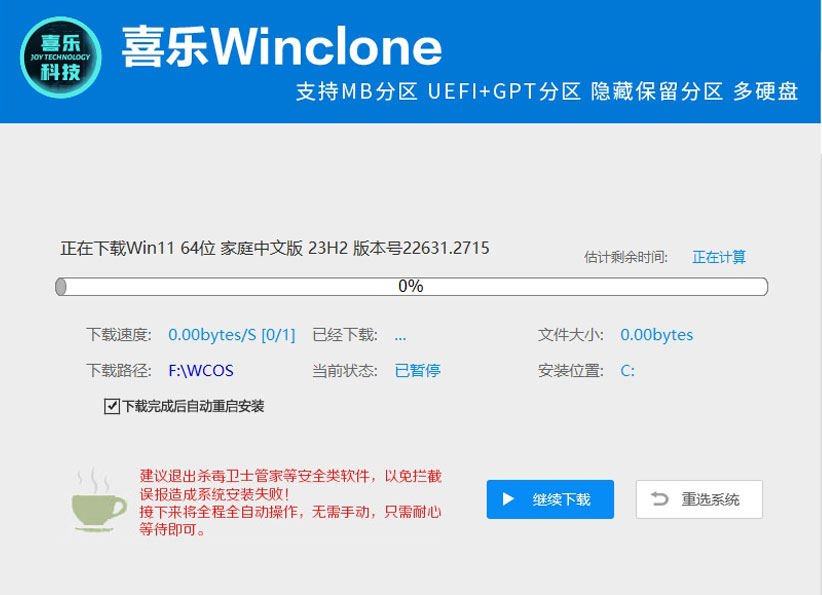Click the 已暂停 current status value
822x595 pixels.
[x=417, y=371]
